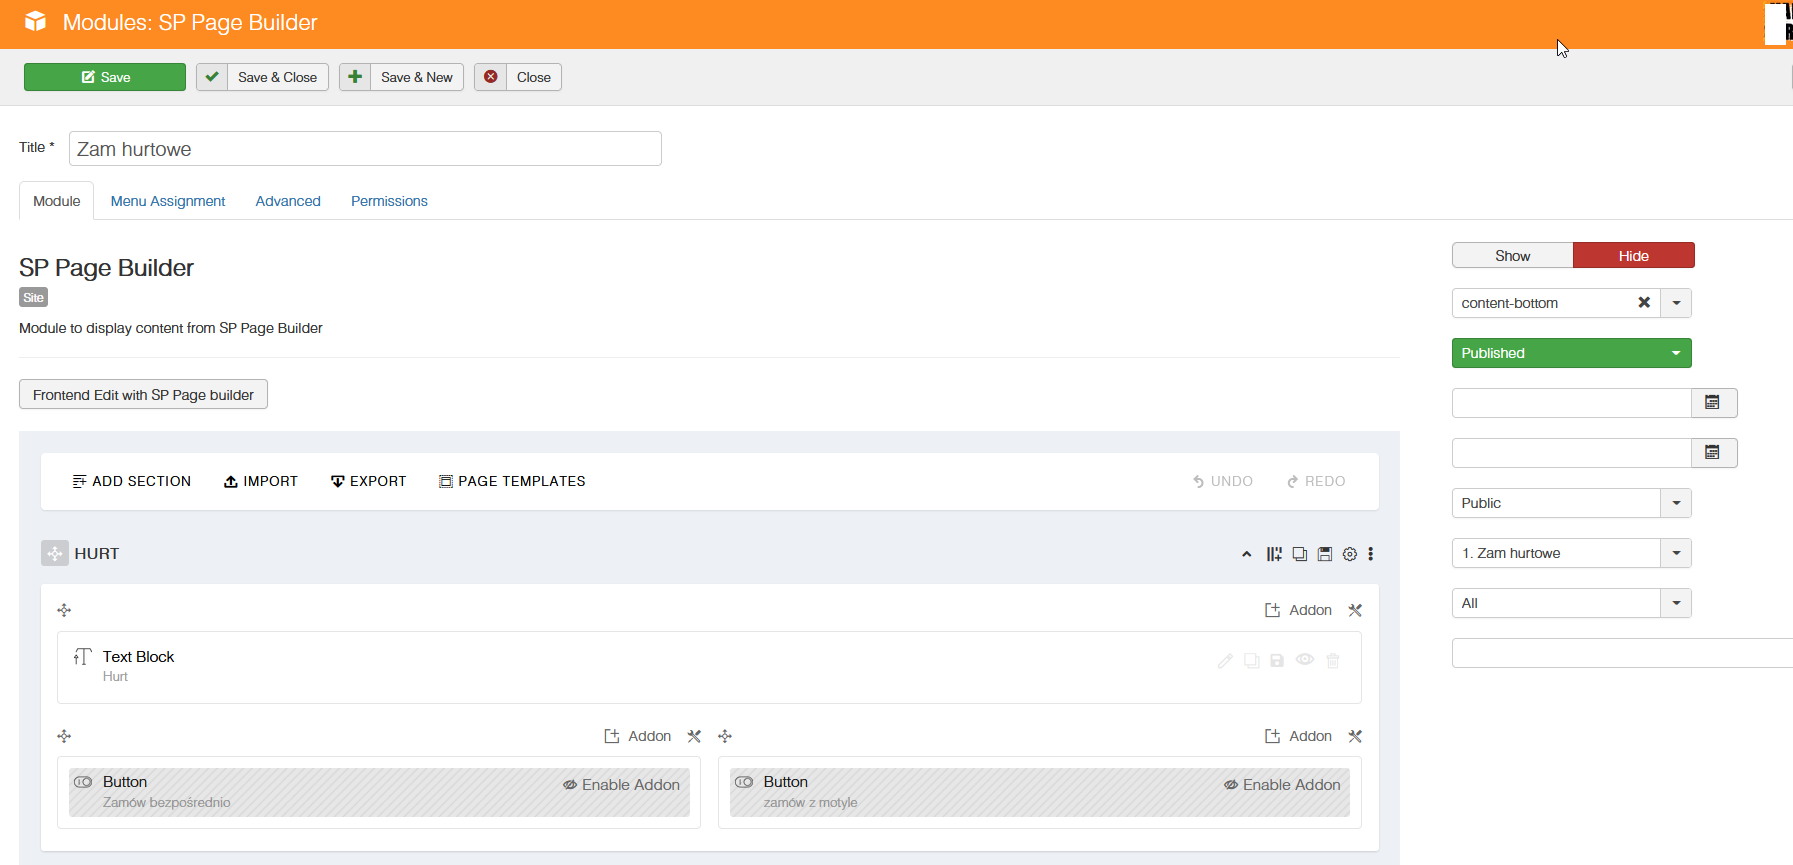Expand the content-bottom position dropdown
The image size is (1793, 865).
1676,303
